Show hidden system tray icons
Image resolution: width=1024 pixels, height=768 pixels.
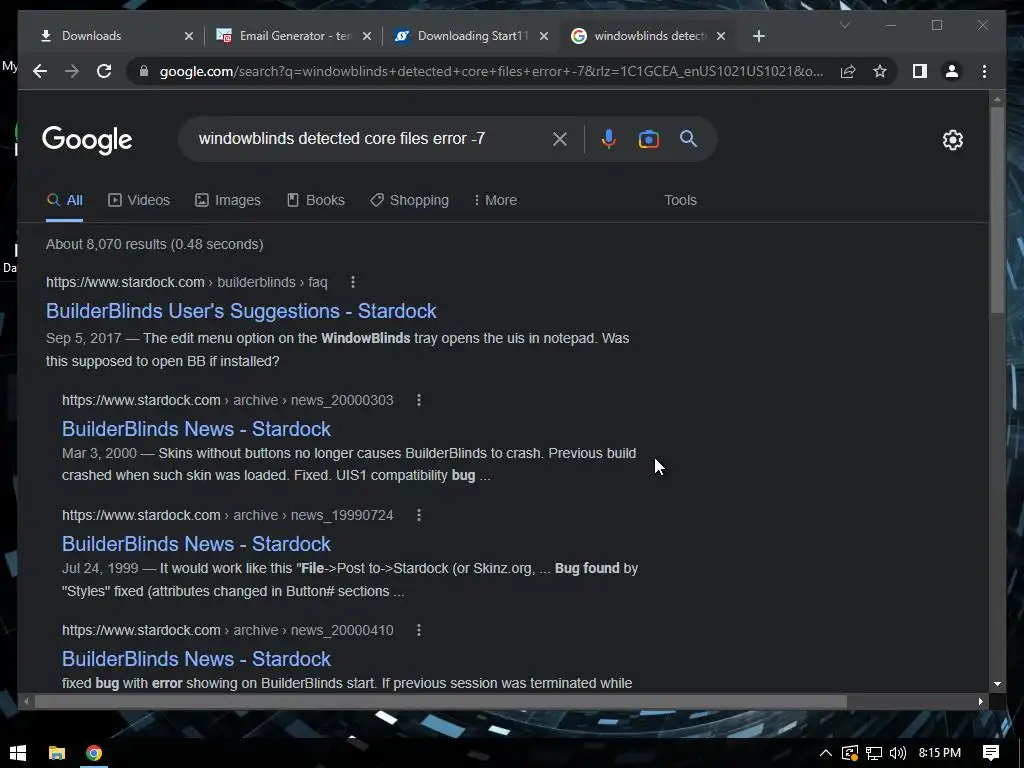click(825, 753)
